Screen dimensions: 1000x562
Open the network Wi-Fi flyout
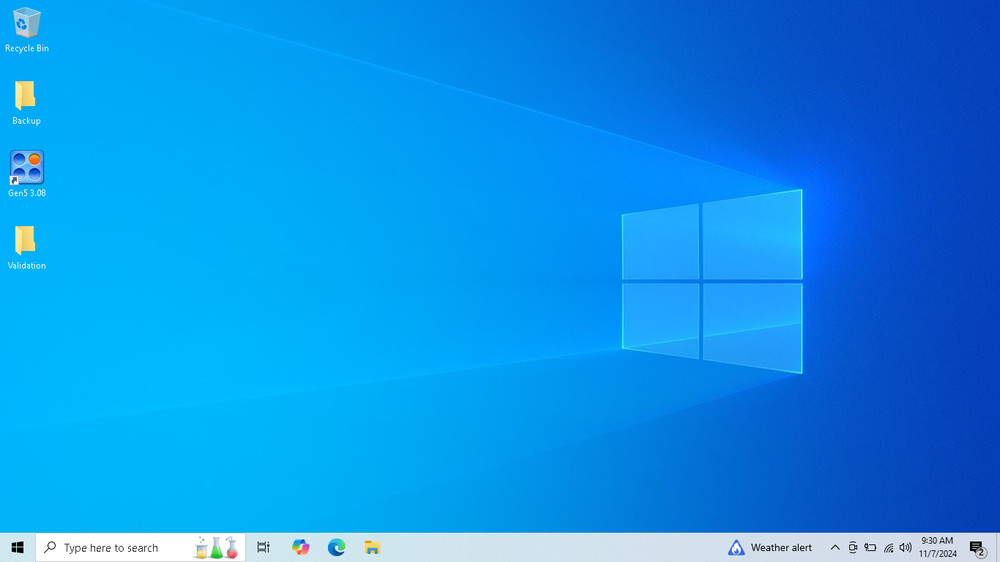click(888, 547)
